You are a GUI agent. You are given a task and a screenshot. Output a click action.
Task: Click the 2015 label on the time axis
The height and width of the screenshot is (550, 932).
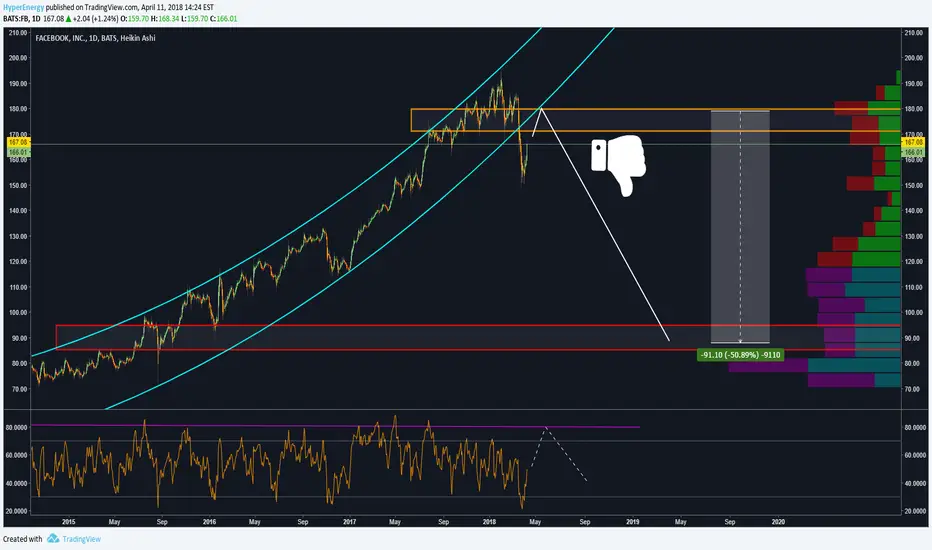(x=68, y=522)
